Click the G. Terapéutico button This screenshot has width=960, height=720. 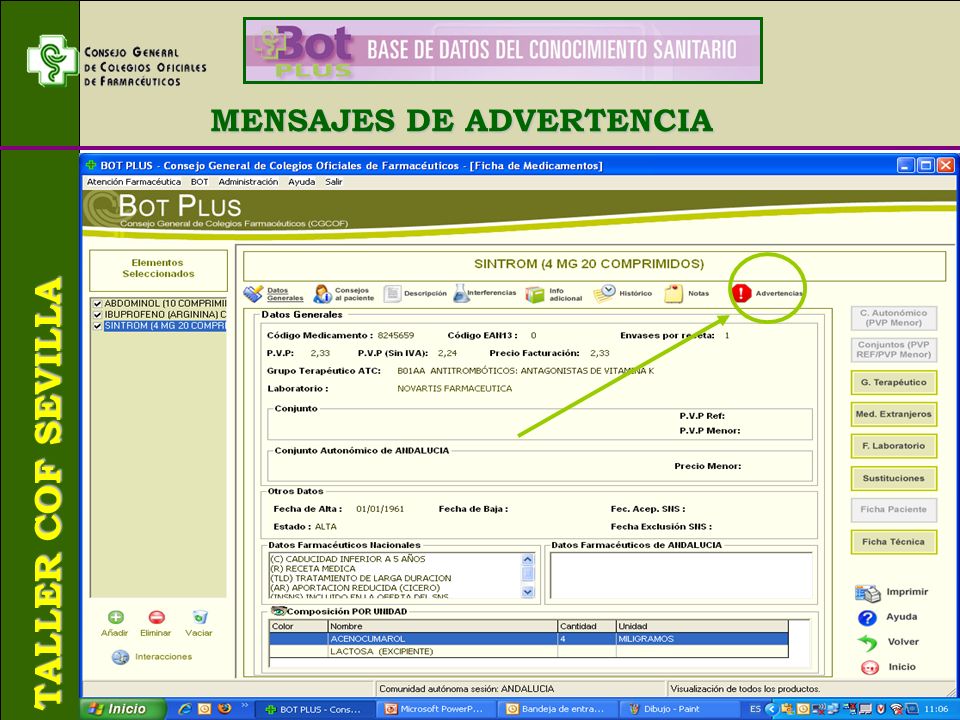click(x=893, y=383)
